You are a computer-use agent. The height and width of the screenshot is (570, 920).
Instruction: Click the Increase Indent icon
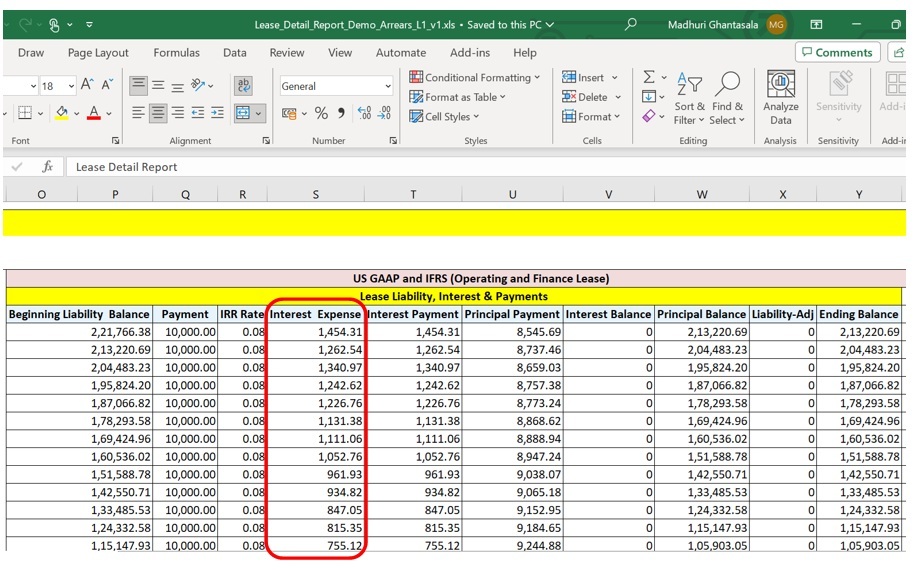[x=218, y=114]
